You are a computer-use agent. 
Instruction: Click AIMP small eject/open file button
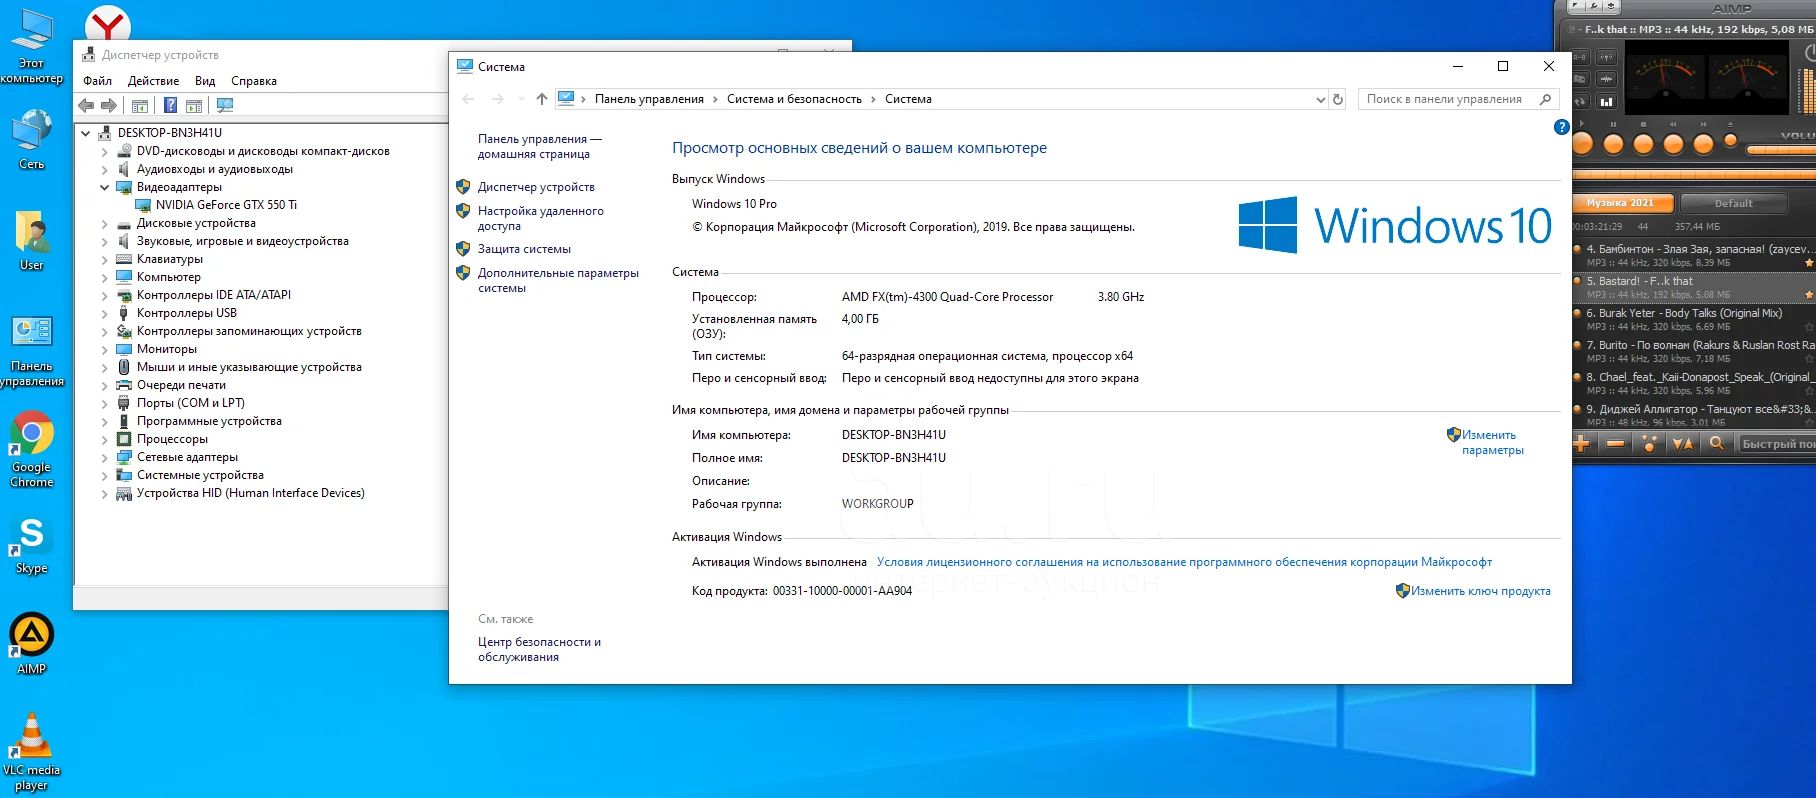(x=1731, y=140)
